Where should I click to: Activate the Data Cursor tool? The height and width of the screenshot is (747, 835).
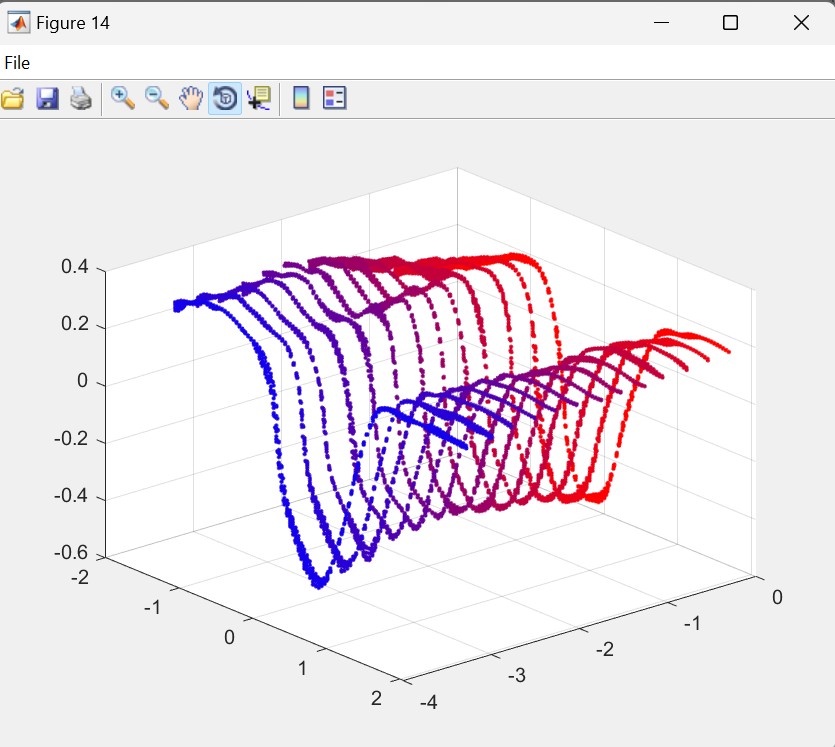click(x=259, y=98)
